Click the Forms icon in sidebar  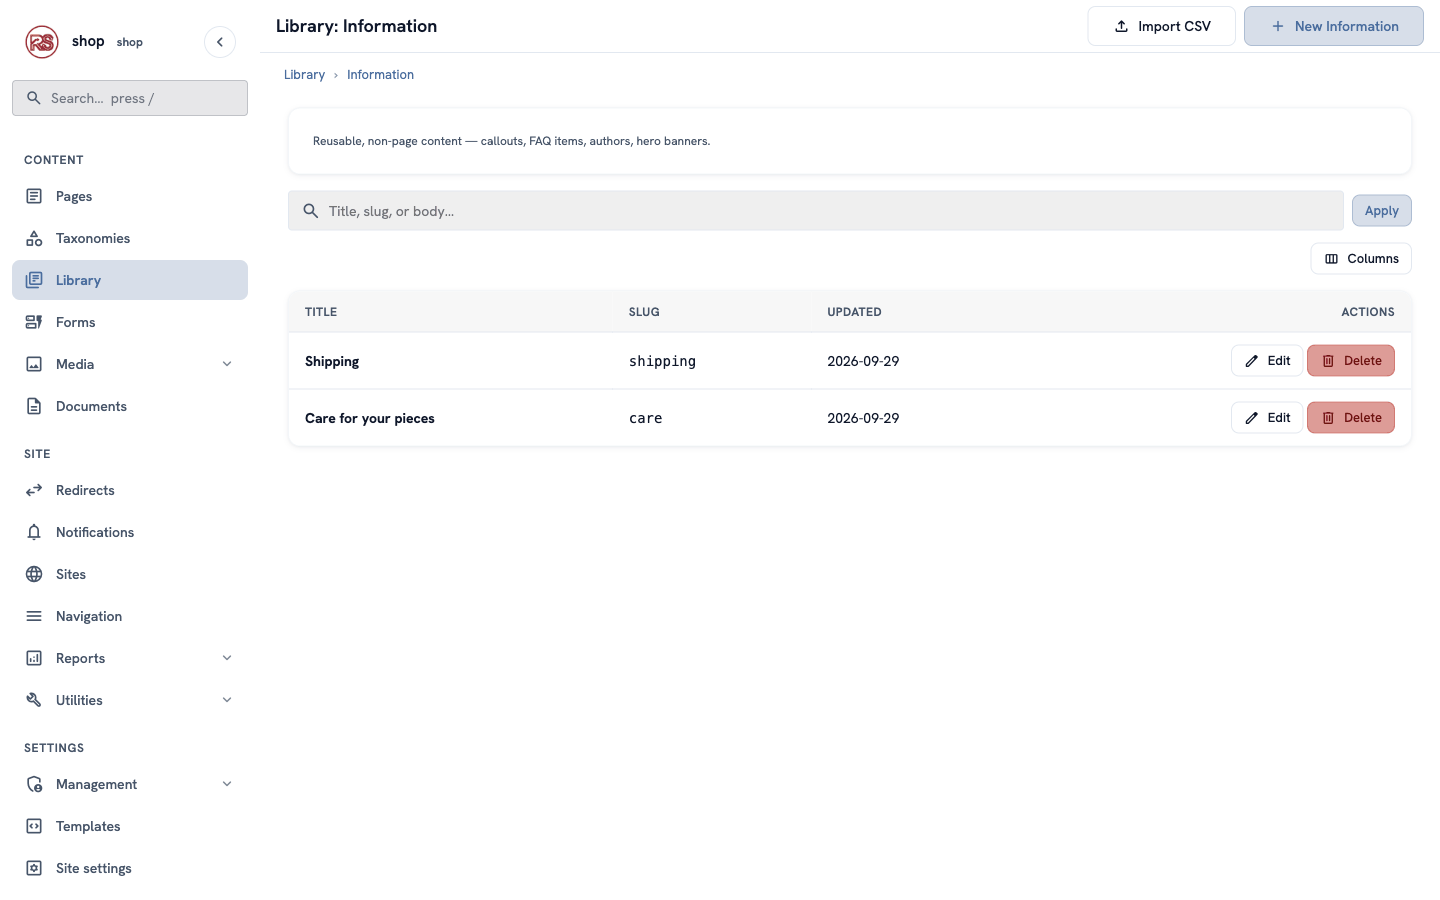point(34,322)
